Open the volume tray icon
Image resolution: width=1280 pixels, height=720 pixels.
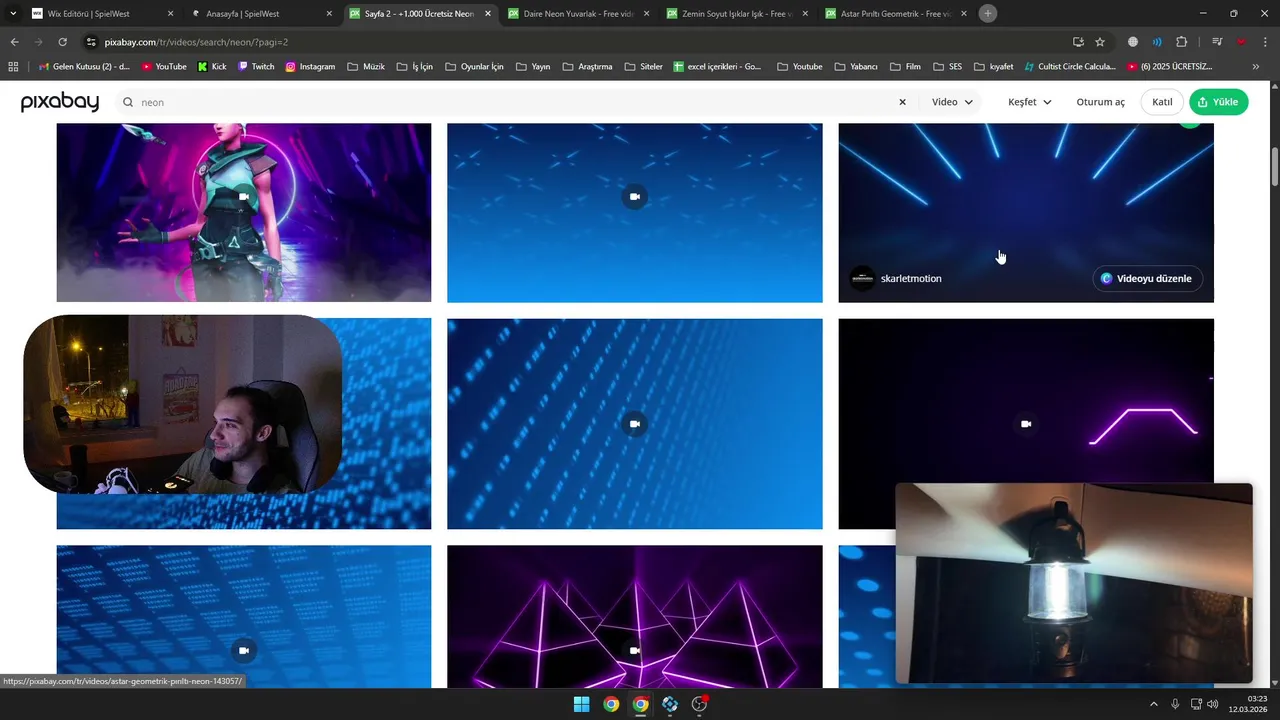coord(1213,704)
